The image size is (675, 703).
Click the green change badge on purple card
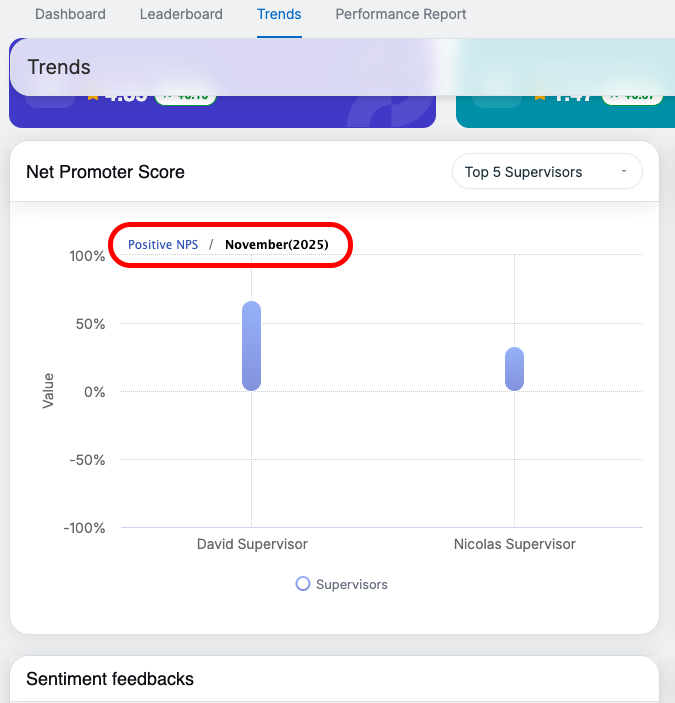click(184, 97)
